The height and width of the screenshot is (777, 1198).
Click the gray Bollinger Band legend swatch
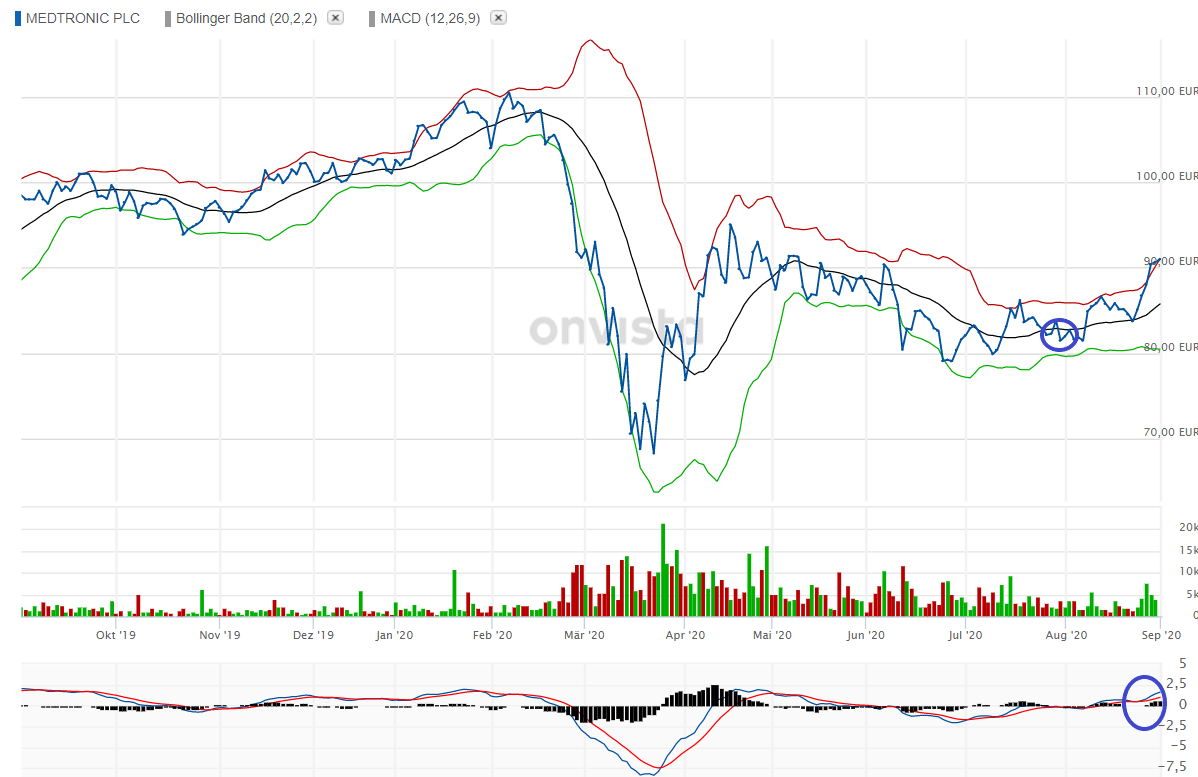pyautogui.click(x=168, y=18)
